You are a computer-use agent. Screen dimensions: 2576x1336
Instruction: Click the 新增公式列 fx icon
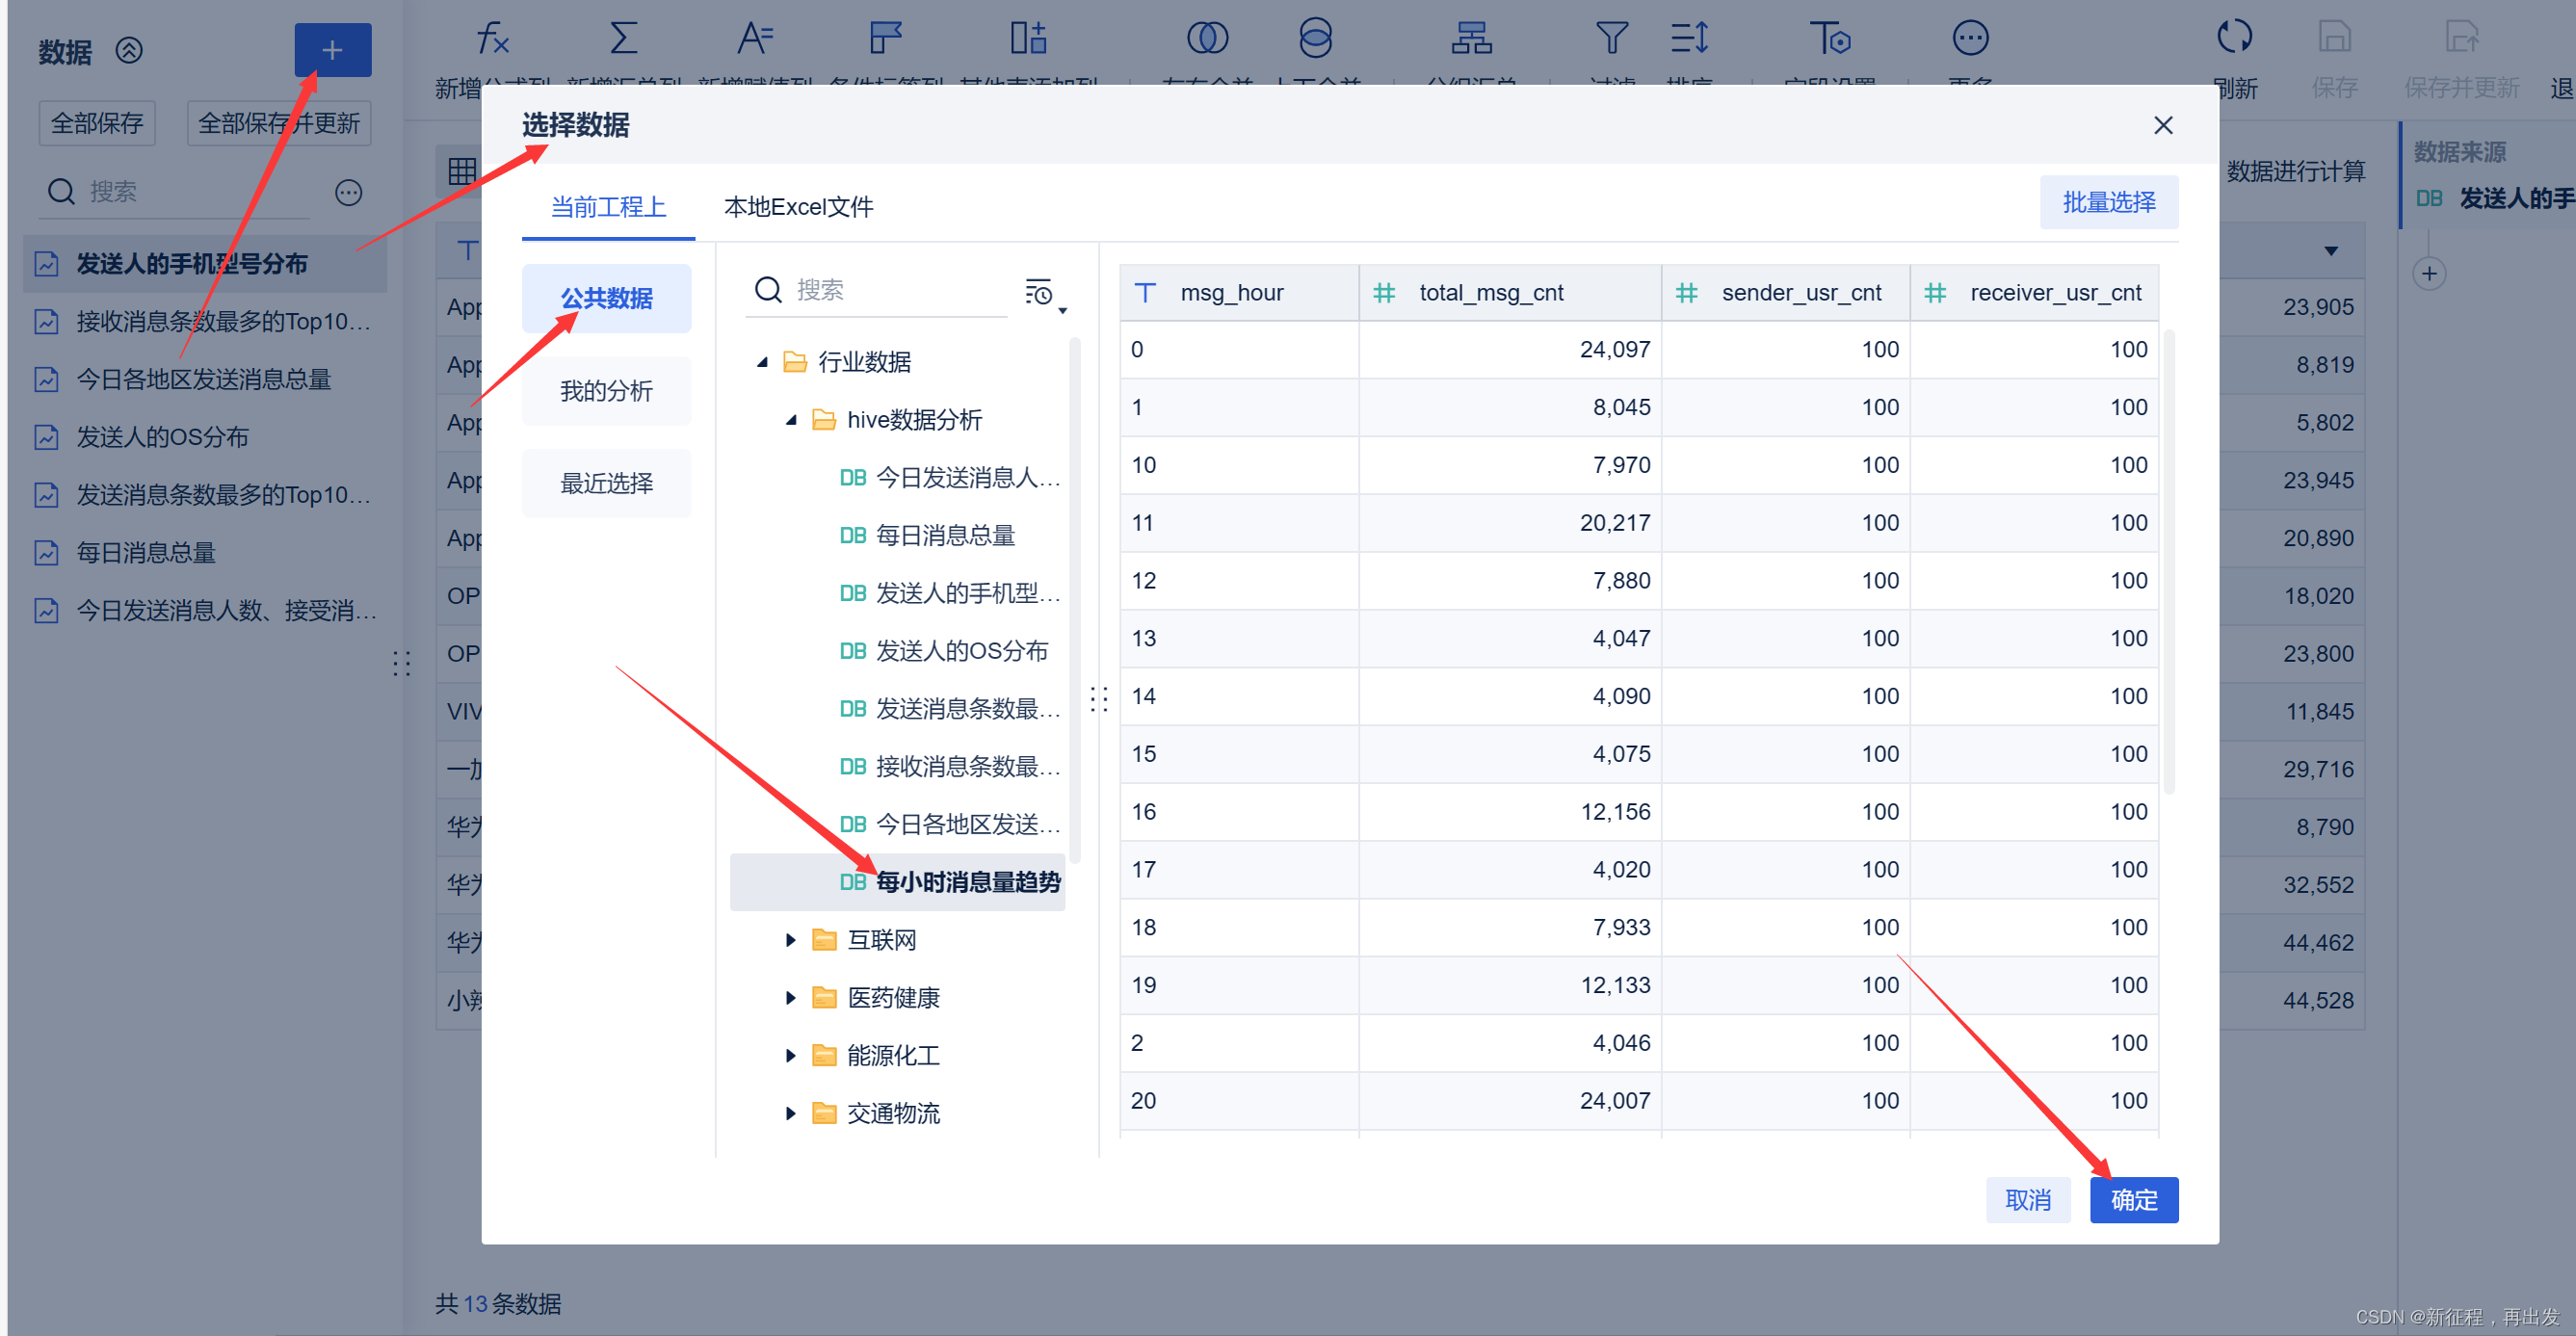pyautogui.click(x=492, y=39)
